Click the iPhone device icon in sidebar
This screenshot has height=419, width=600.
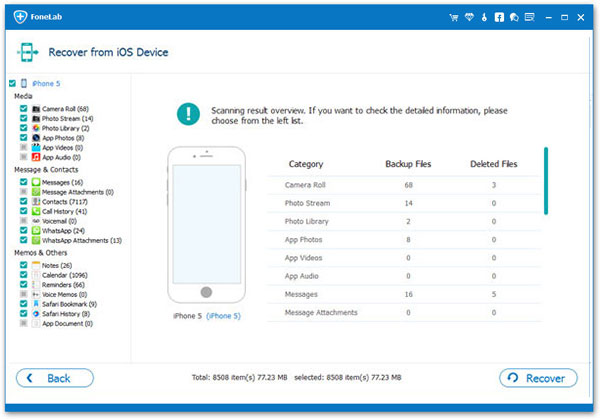click(24, 83)
